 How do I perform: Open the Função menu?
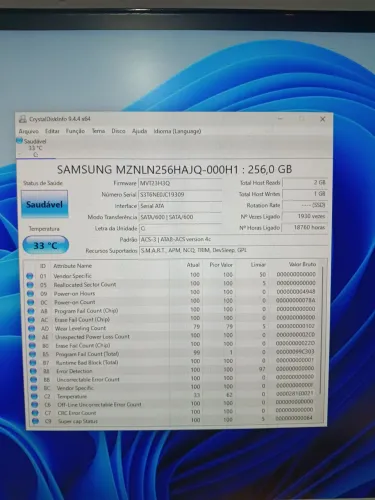point(75,131)
